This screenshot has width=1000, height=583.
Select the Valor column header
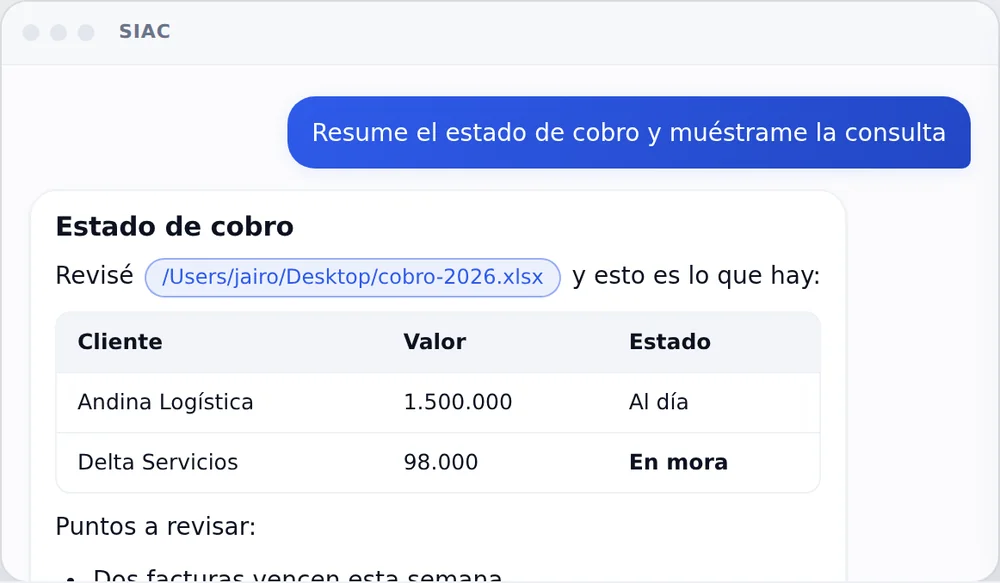[x=434, y=342]
